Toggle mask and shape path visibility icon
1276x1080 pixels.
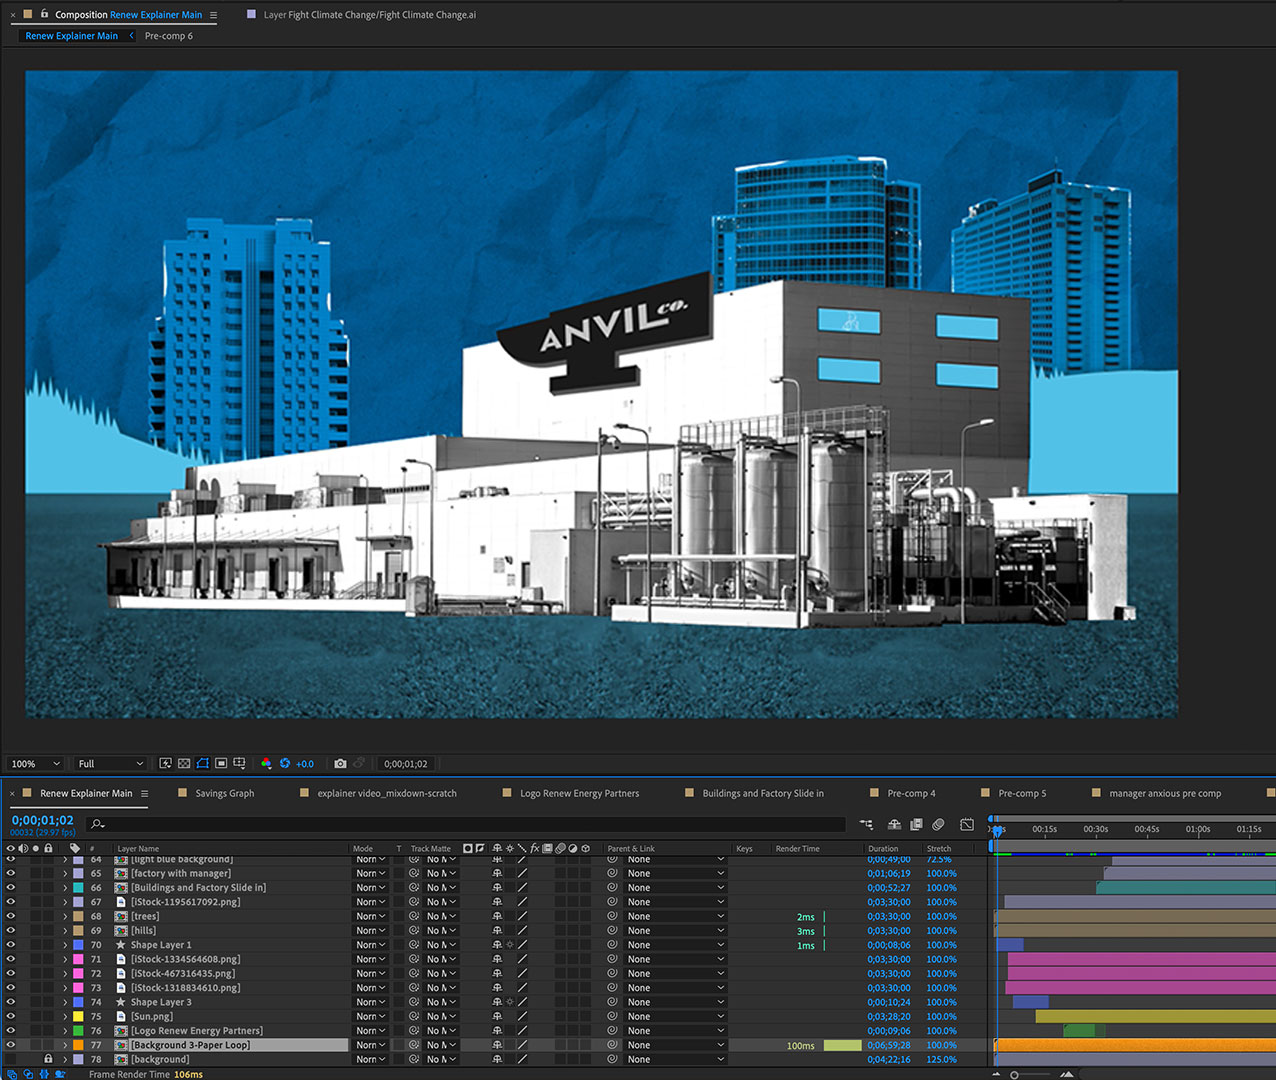[203, 764]
